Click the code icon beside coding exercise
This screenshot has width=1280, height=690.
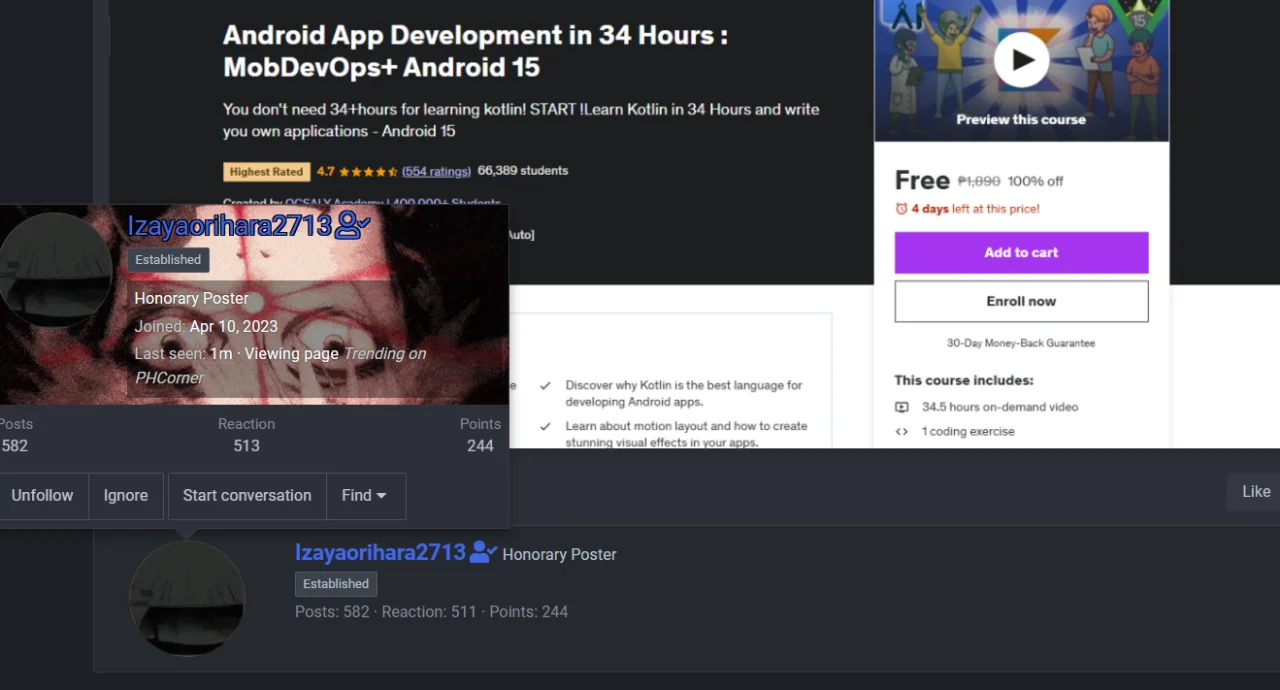point(901,432)
